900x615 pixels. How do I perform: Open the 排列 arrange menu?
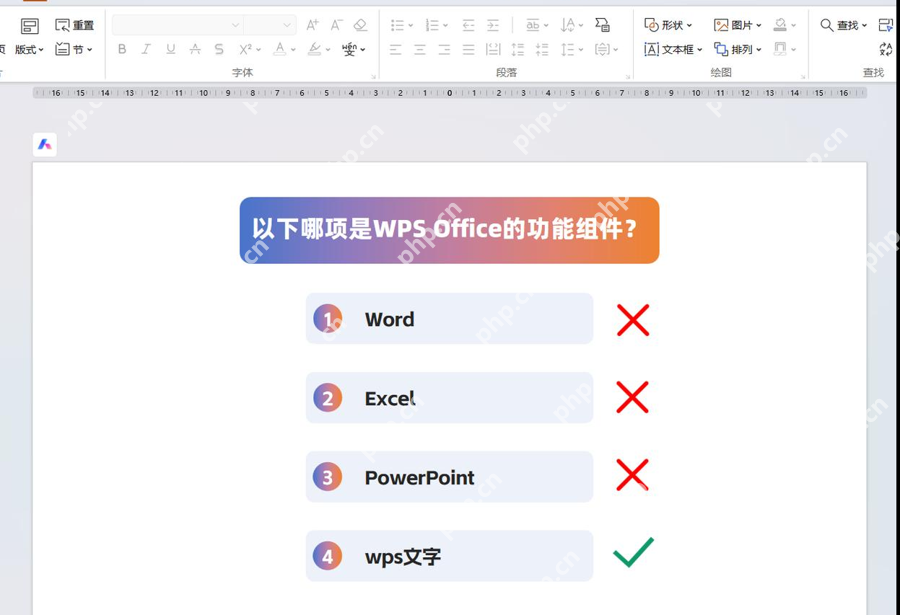[x=738, y=49]
